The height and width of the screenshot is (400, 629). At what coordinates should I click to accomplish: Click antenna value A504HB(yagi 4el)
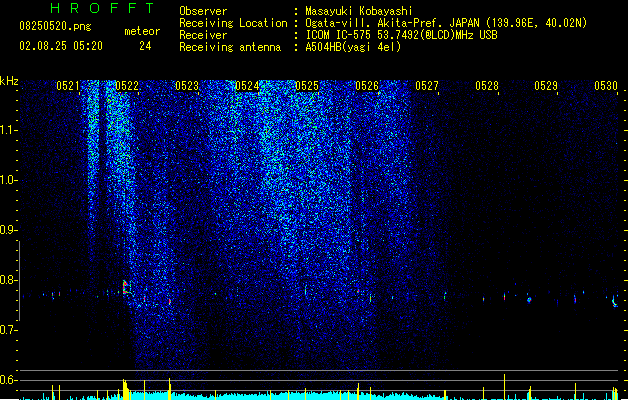pyautogui.click(x=353, y=47)
